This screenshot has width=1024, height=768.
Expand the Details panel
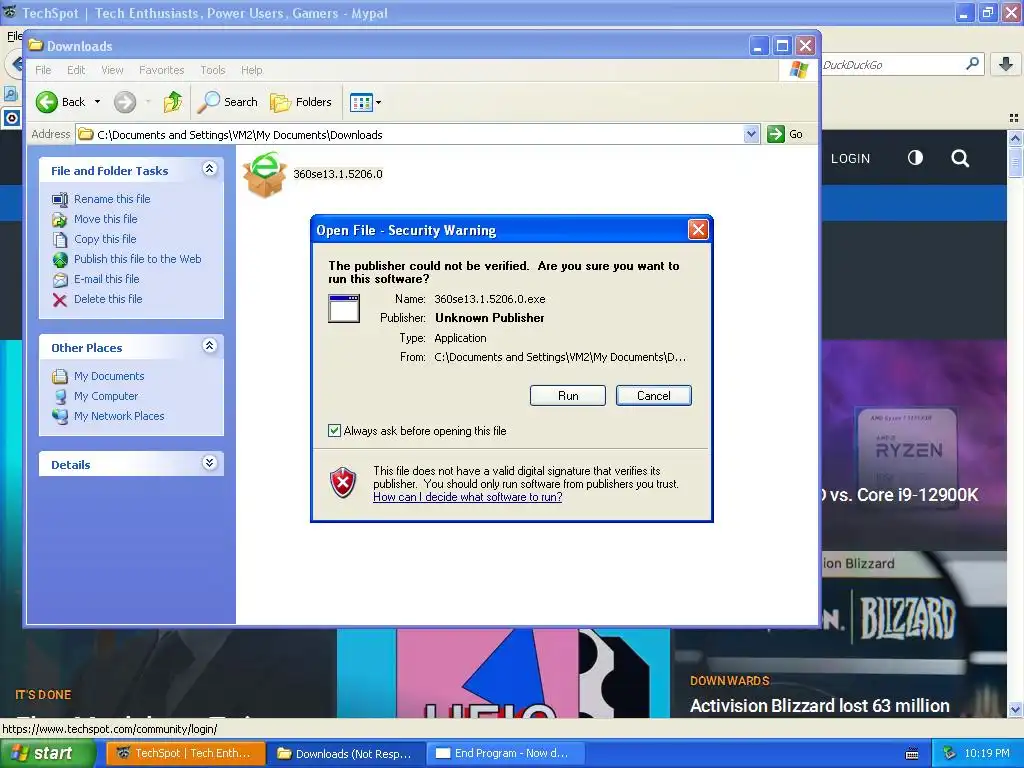[x=209, y=463]
